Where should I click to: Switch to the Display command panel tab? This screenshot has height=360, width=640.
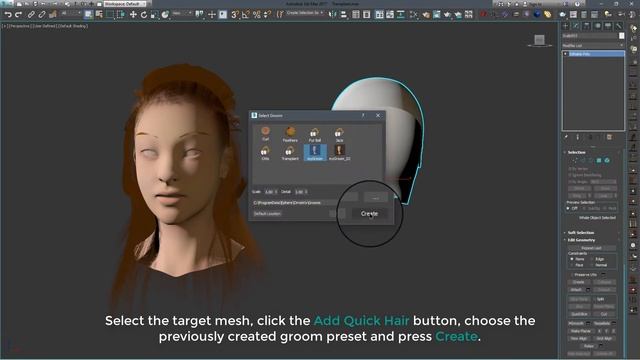tap(608, 26)
